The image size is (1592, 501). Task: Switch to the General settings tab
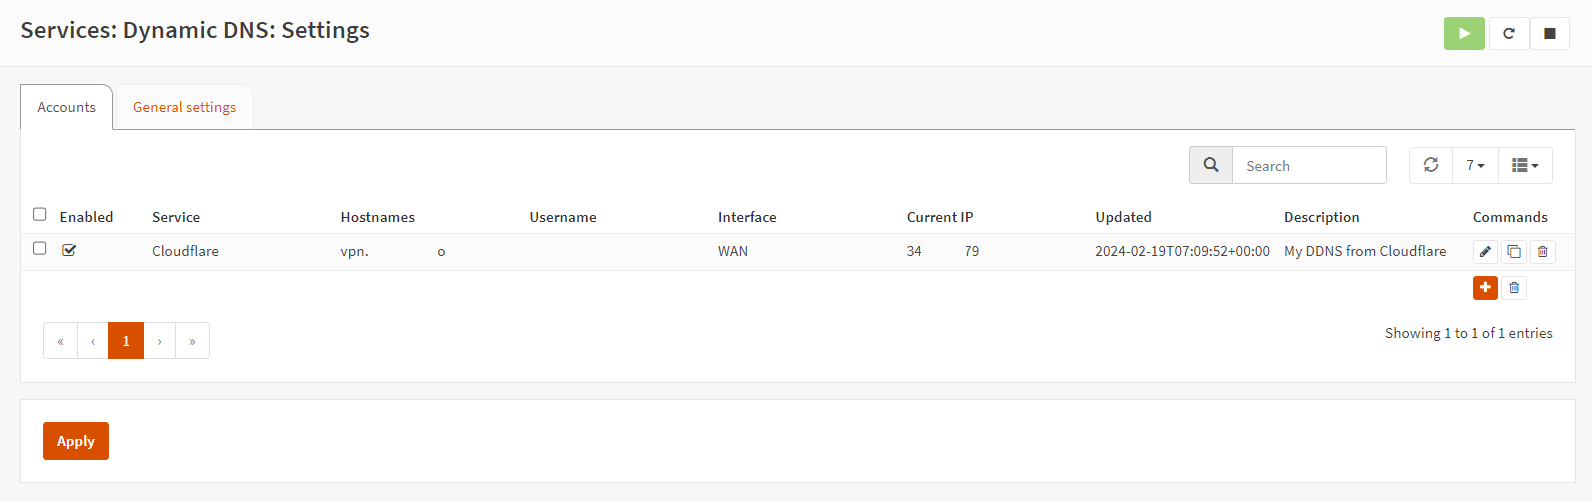pyautogui.click(x=184, y=107)
